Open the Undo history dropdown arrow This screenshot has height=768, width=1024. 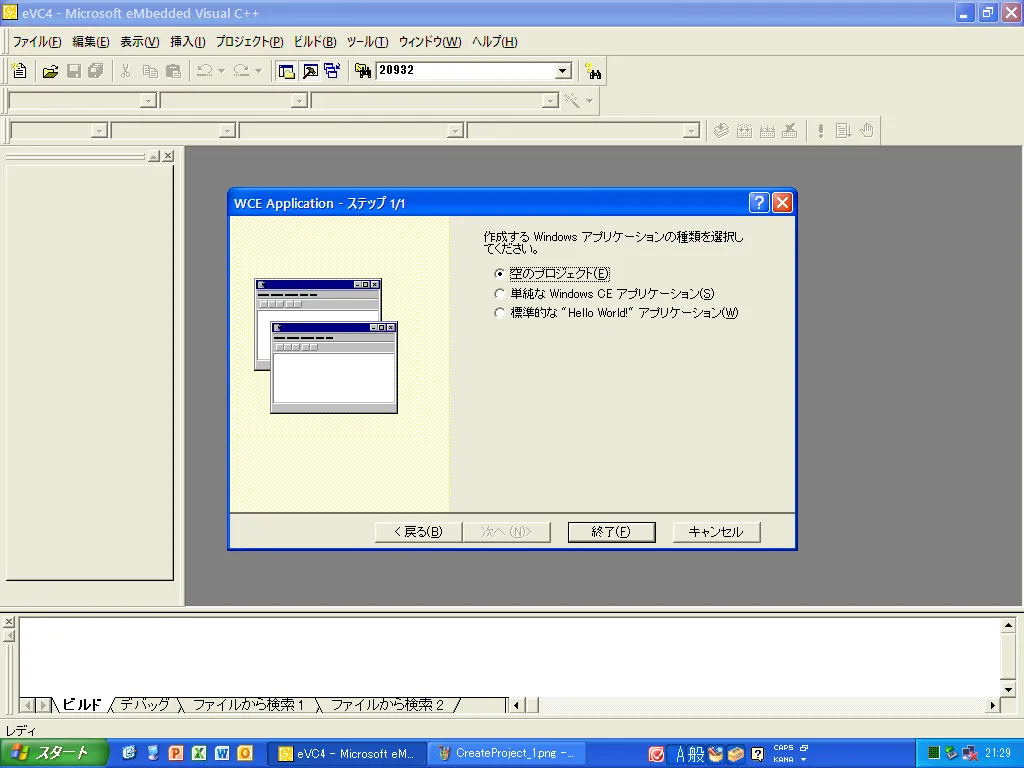click(x=221, y=71)
